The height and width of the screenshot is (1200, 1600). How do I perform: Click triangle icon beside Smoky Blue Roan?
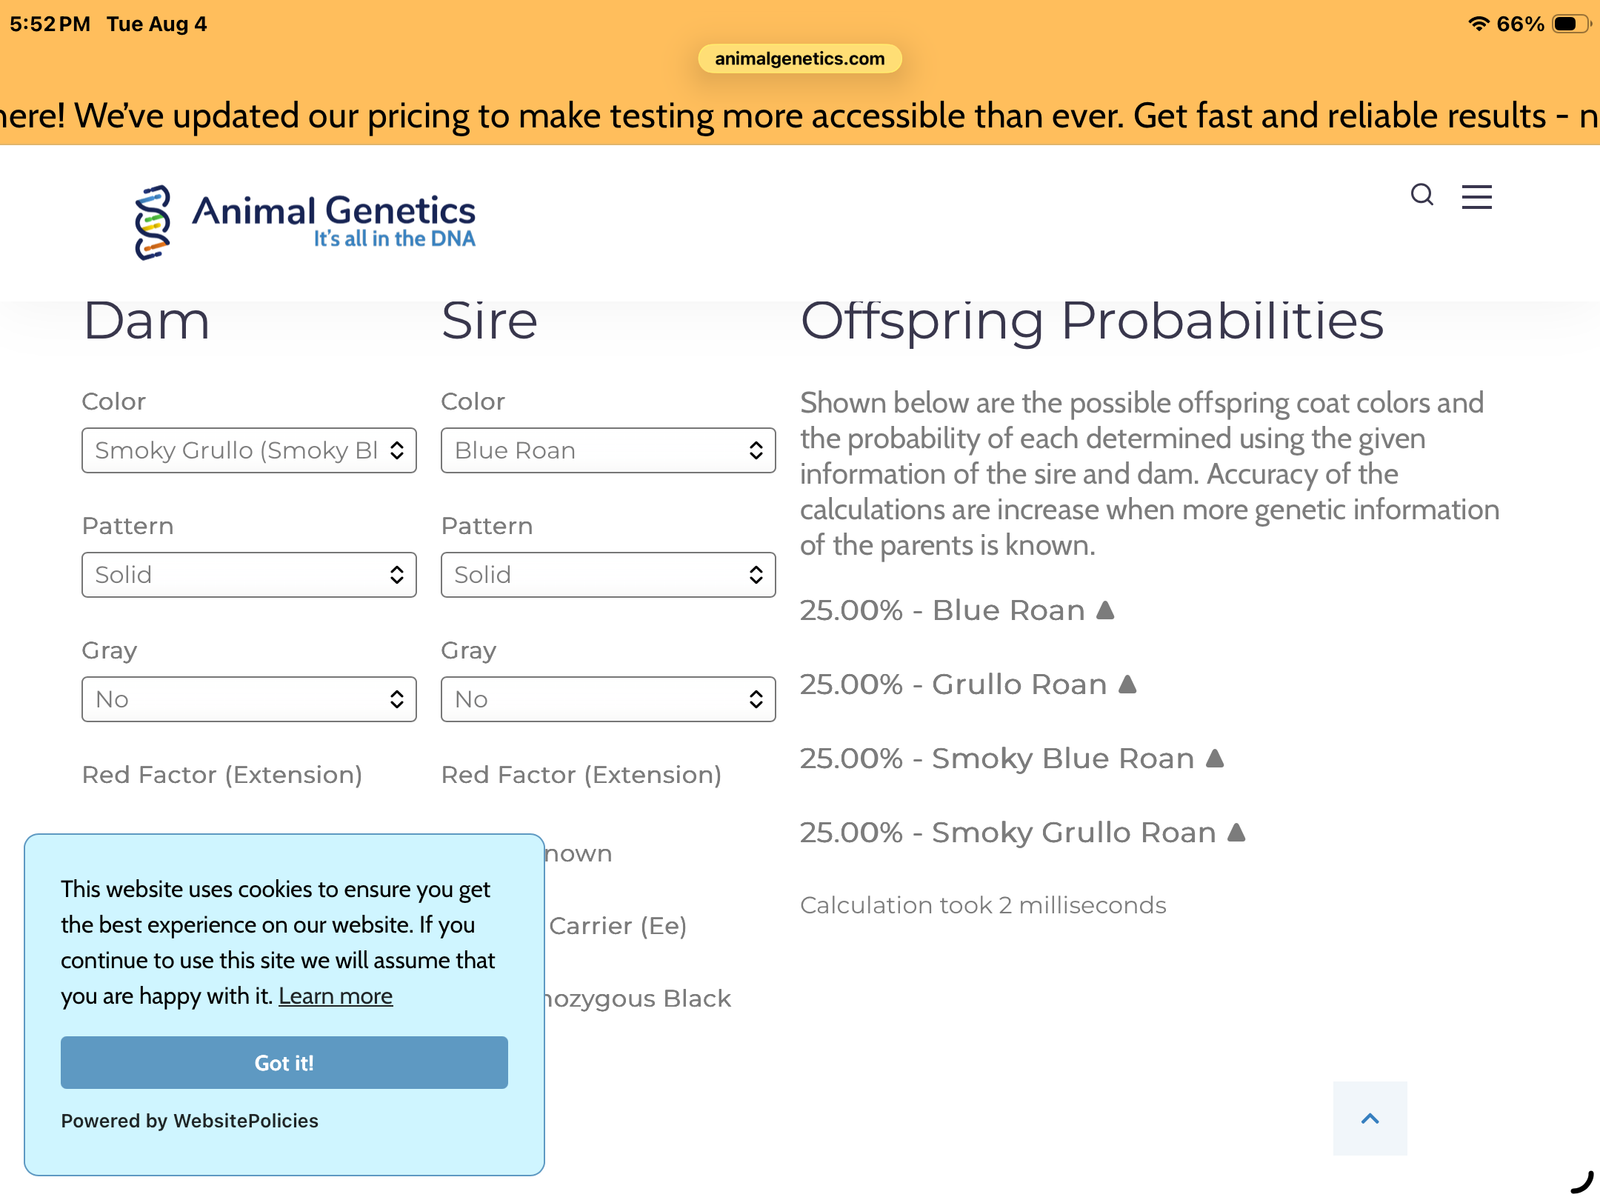click(x=1215, y=757)
